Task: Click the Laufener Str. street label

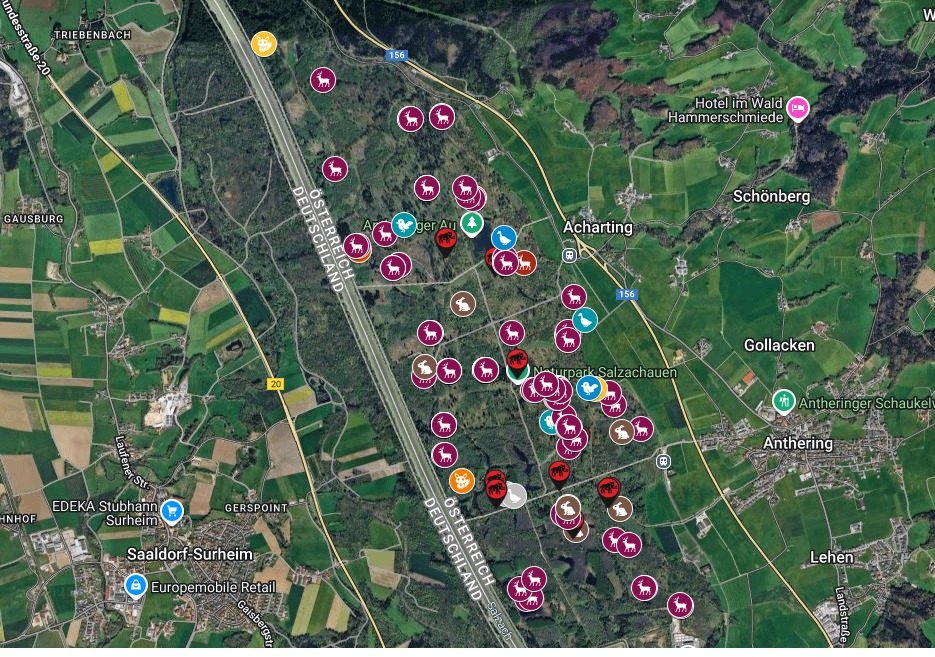Action: [131, 461]
